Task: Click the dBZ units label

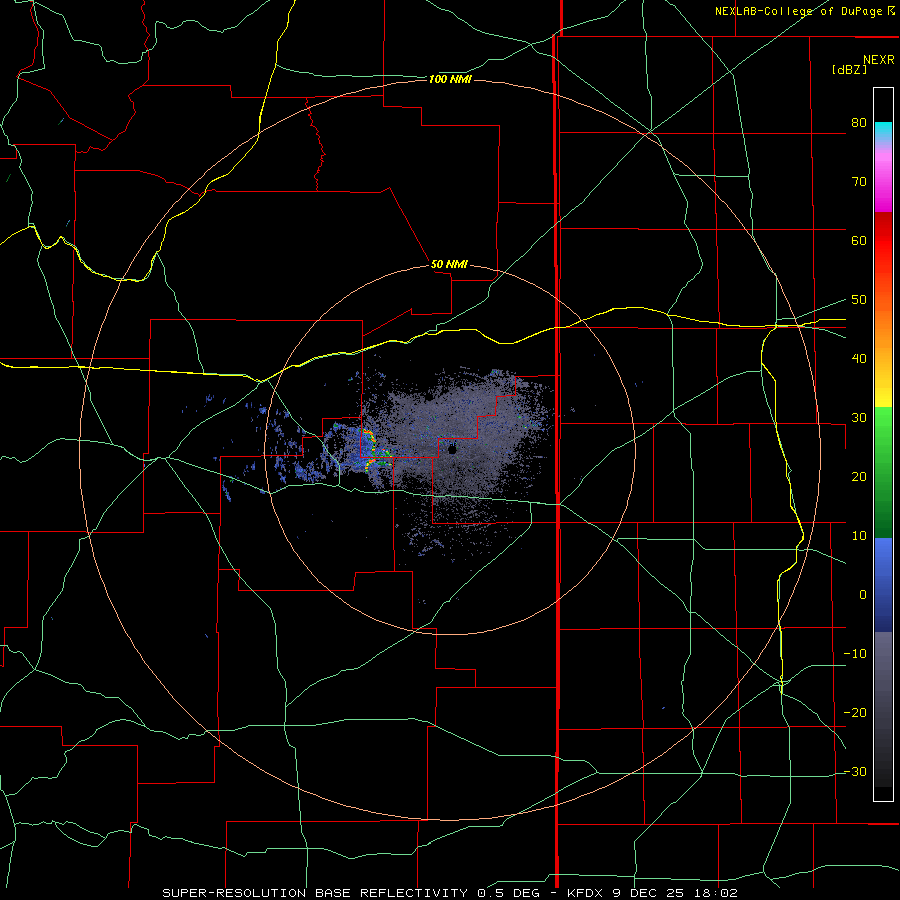Action: (x=849, y=69)
